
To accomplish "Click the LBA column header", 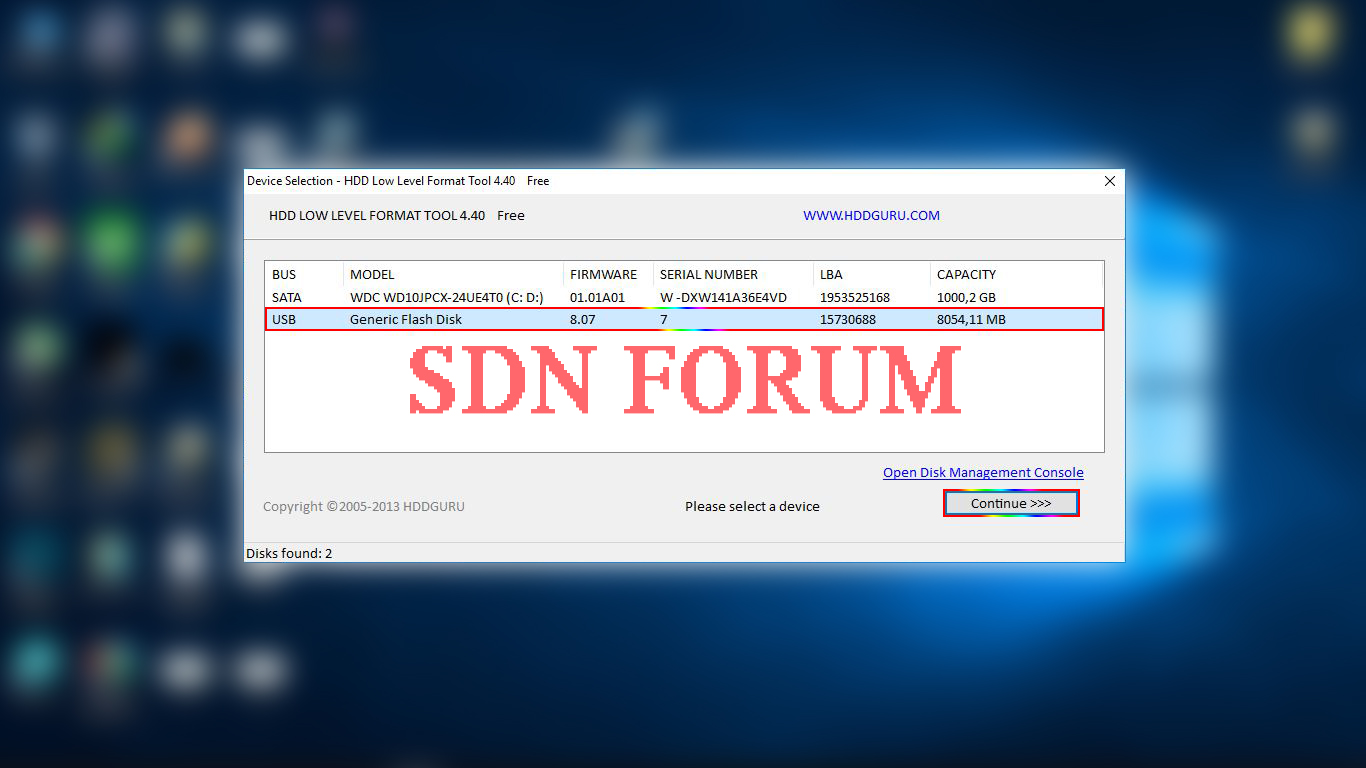I will click(830, 274).
